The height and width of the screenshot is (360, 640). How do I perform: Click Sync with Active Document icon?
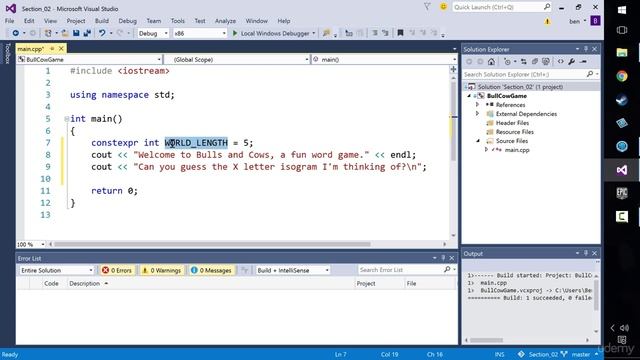point(524,62)
